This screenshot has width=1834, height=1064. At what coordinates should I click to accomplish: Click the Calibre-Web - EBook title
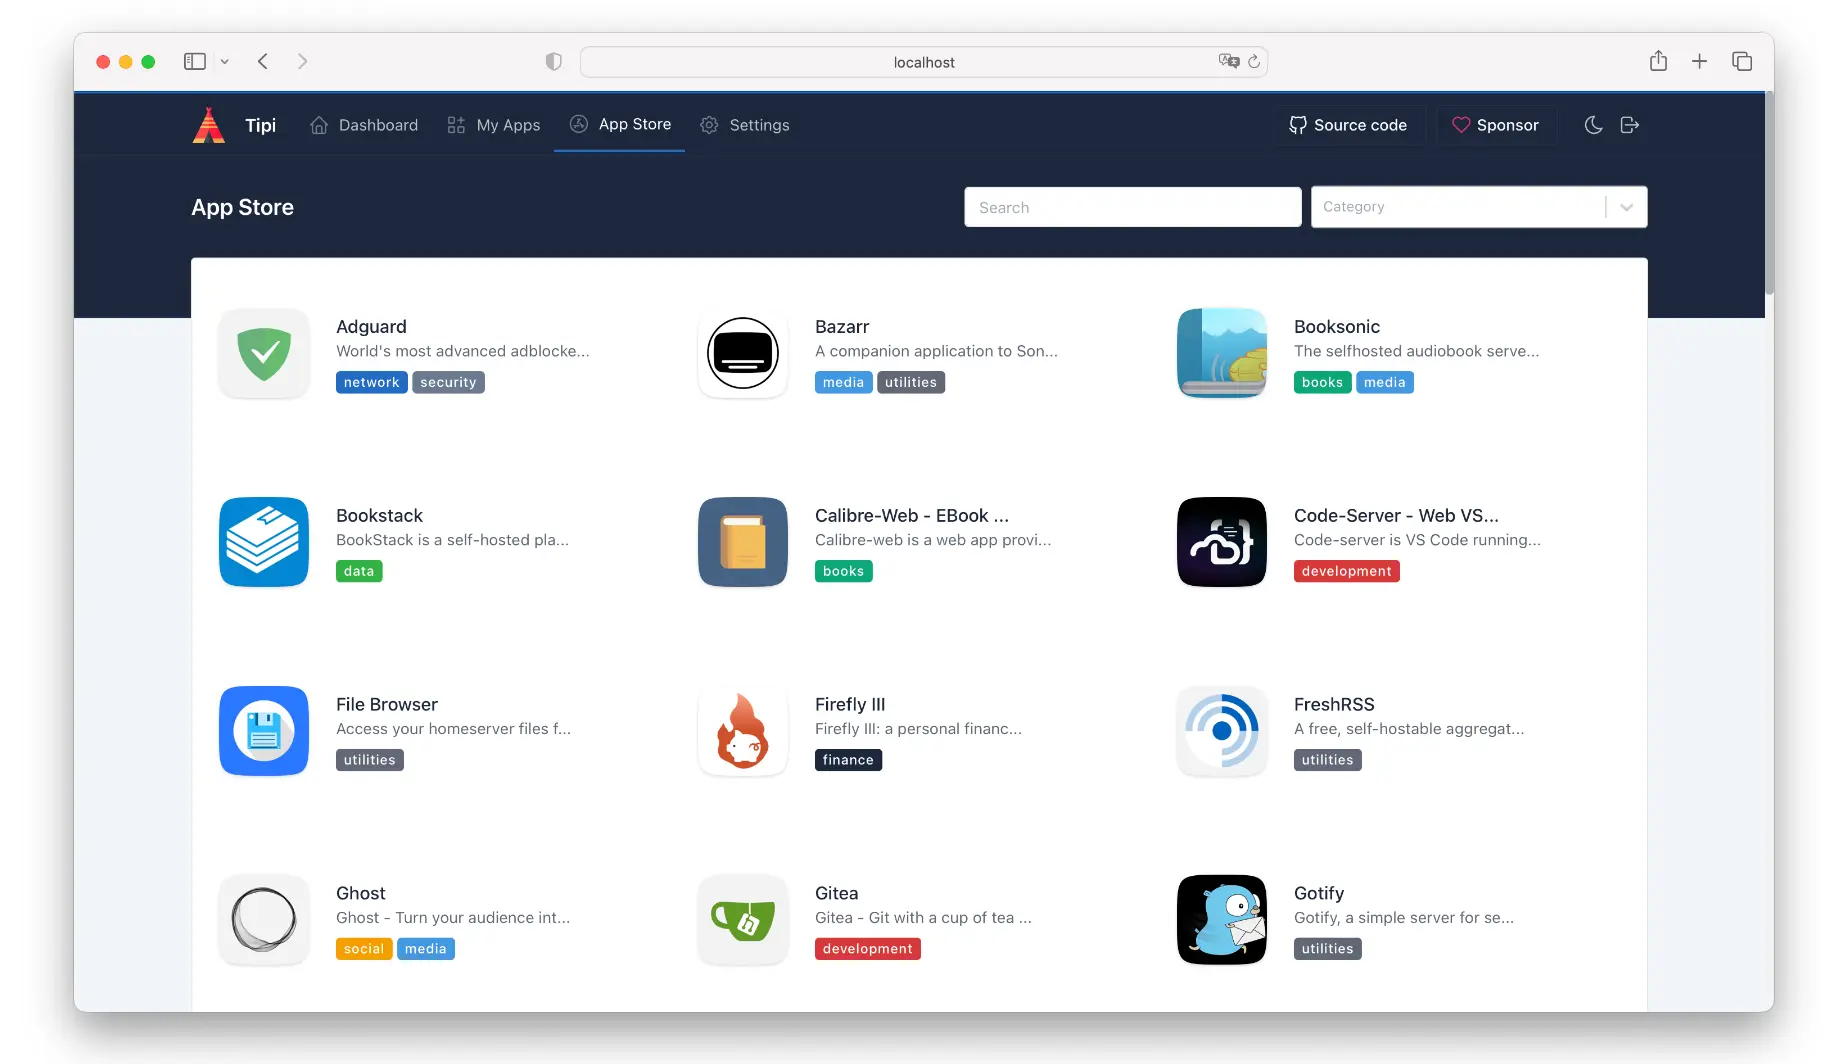(x=912, y=516)
